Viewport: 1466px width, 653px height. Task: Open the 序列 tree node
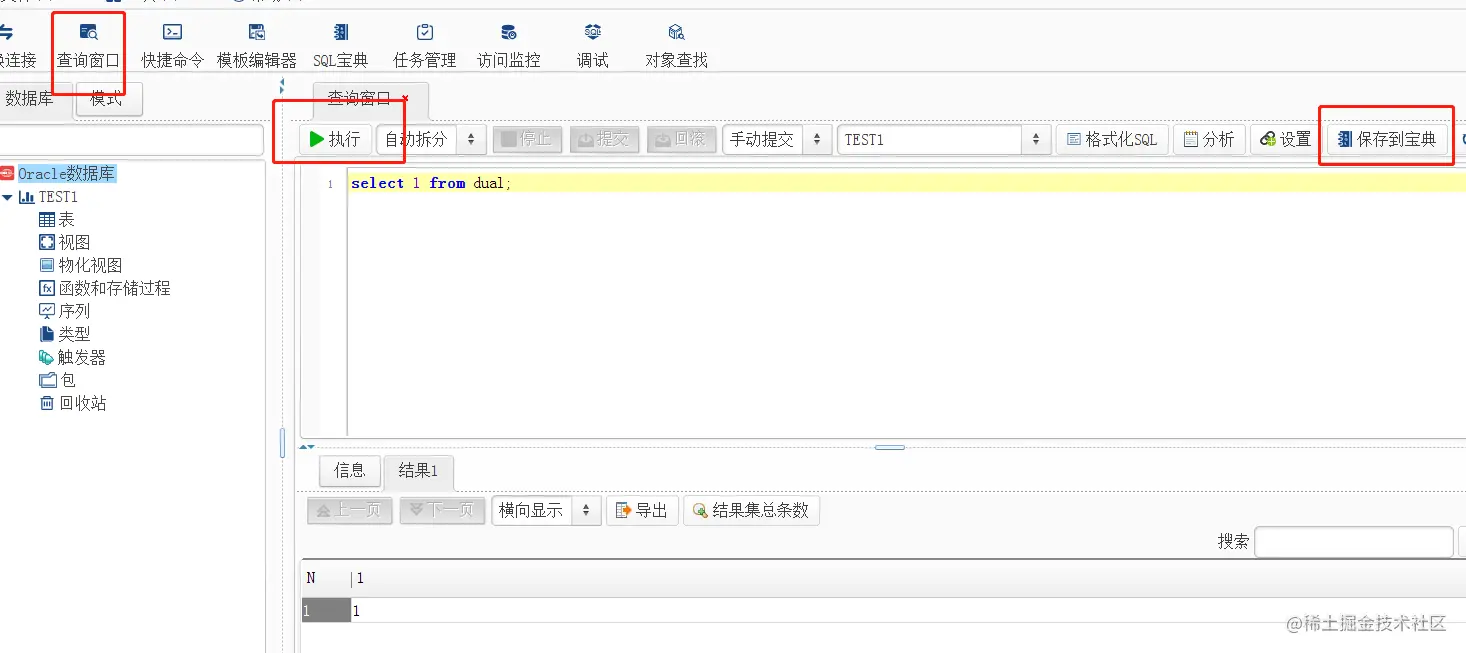pos(65,311)
